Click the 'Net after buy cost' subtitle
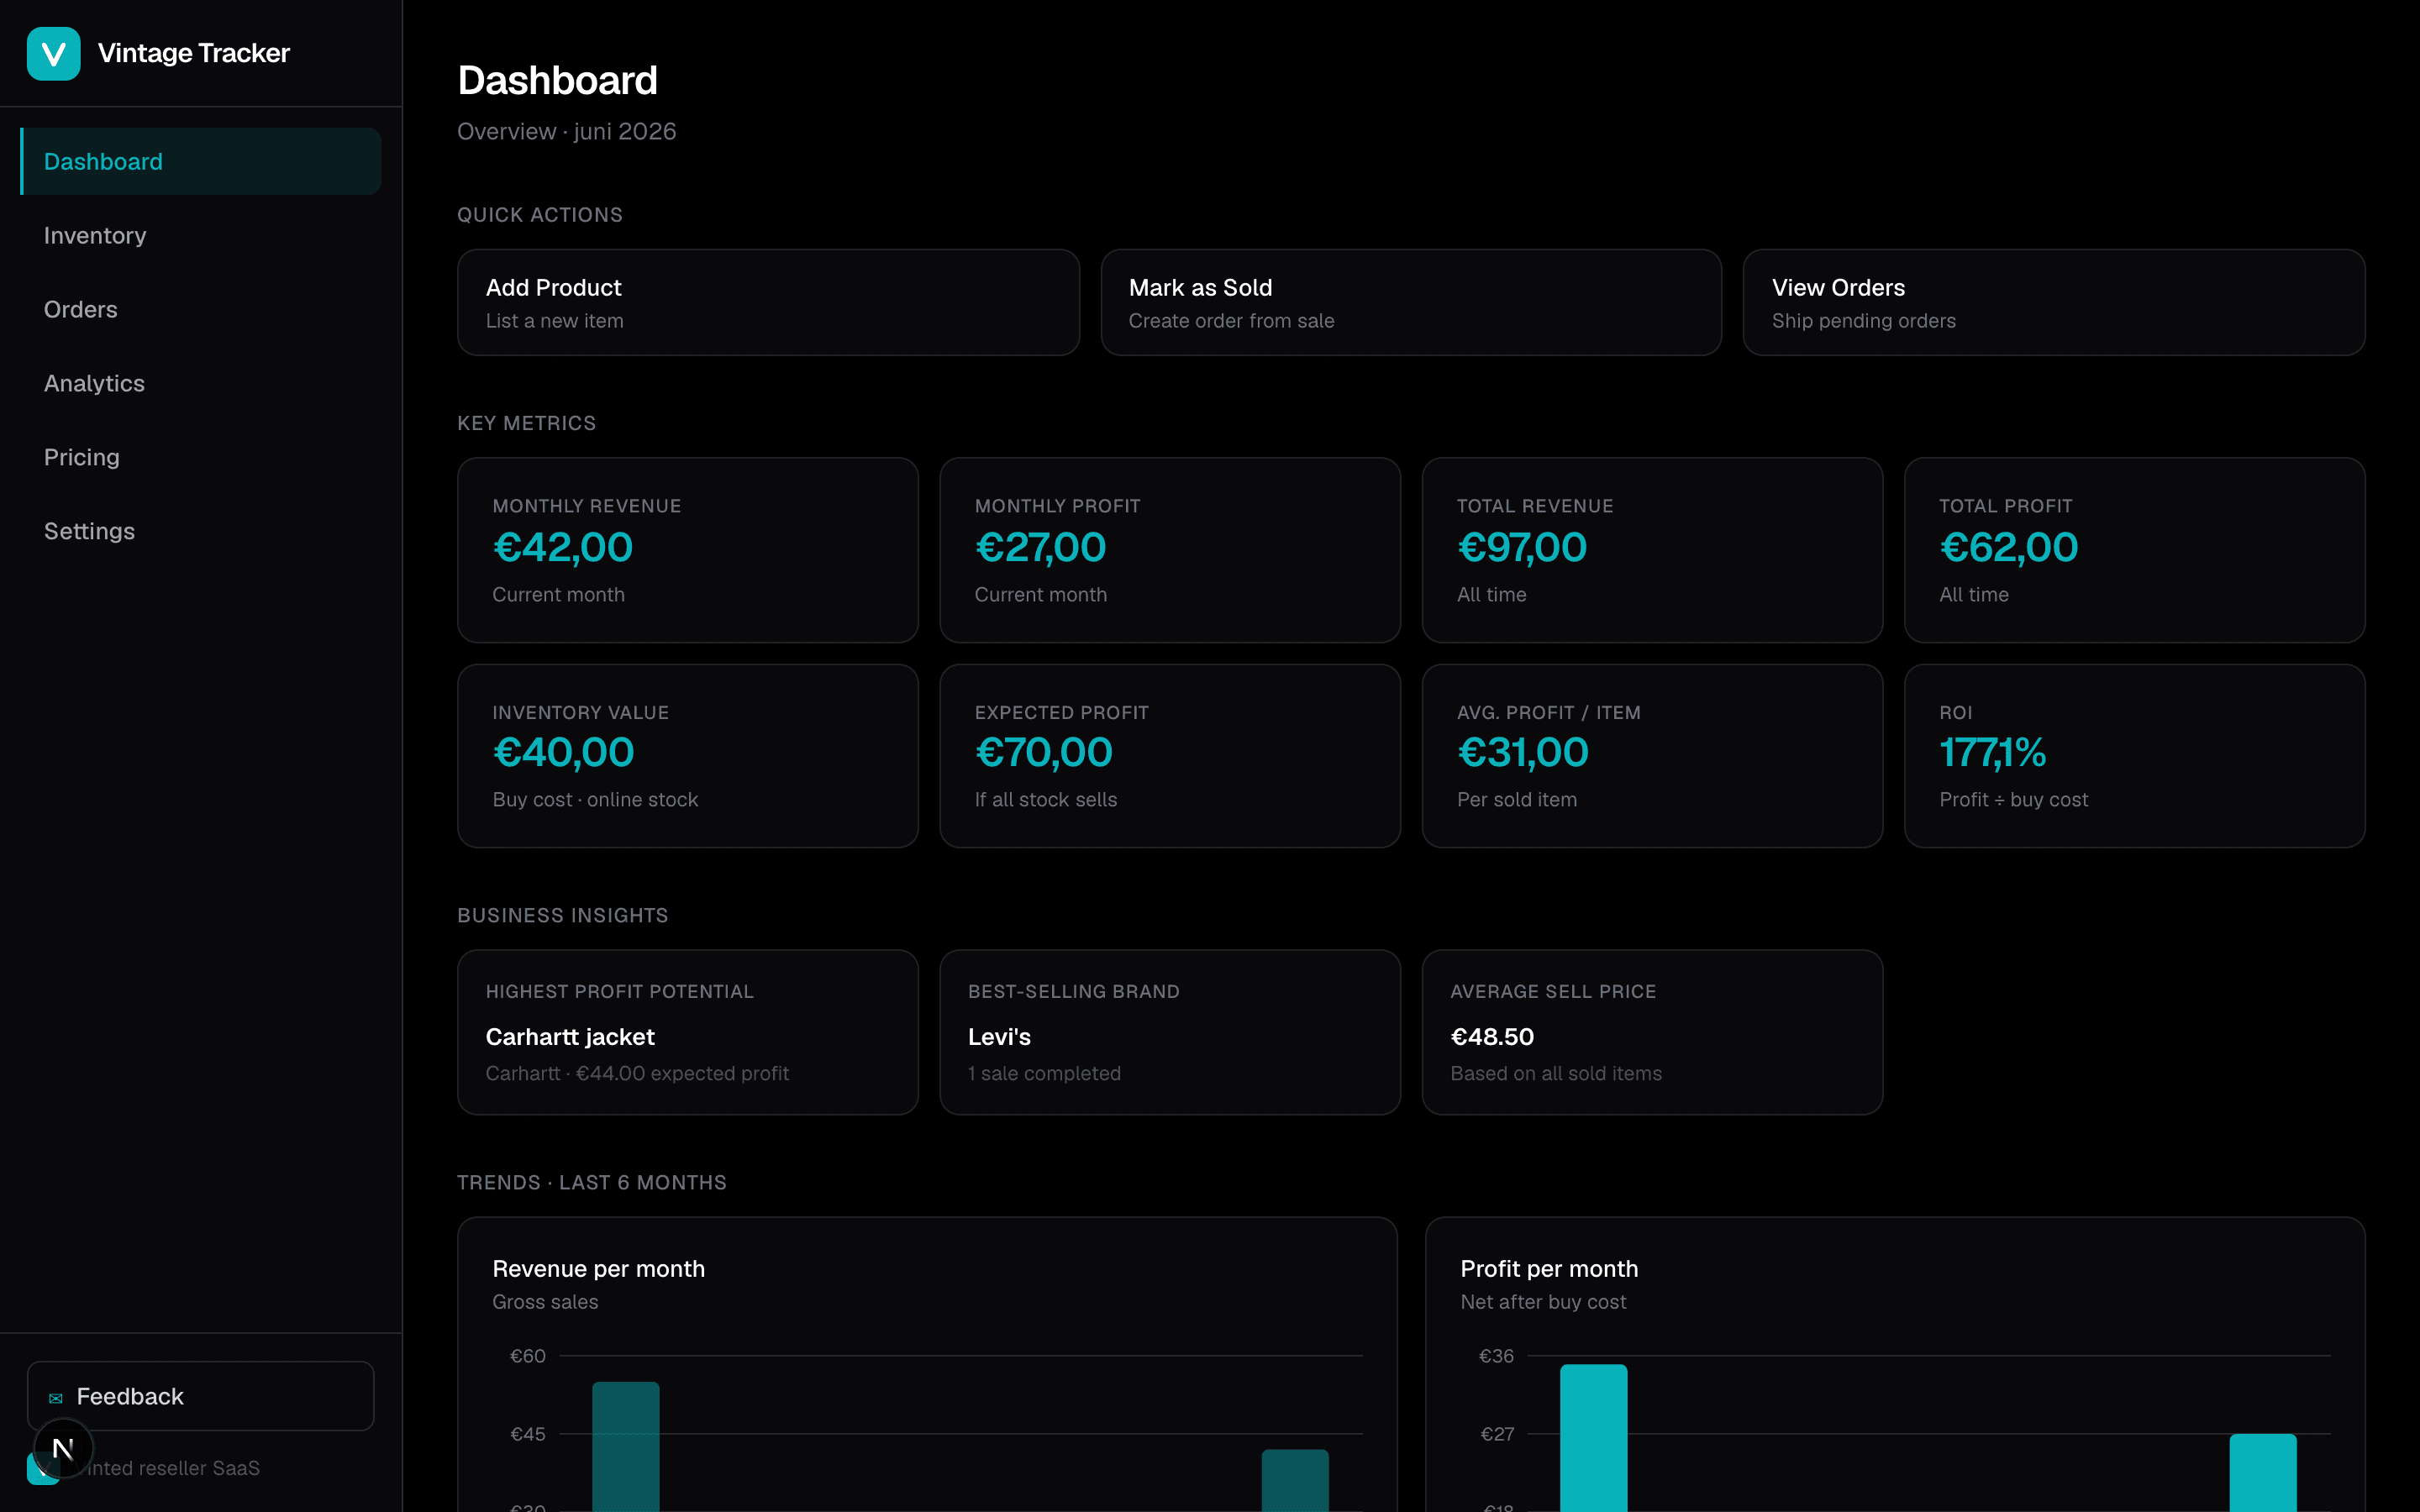Image resolution: width=2420 pixels, height=1512 pixels. point(1543,1302)
